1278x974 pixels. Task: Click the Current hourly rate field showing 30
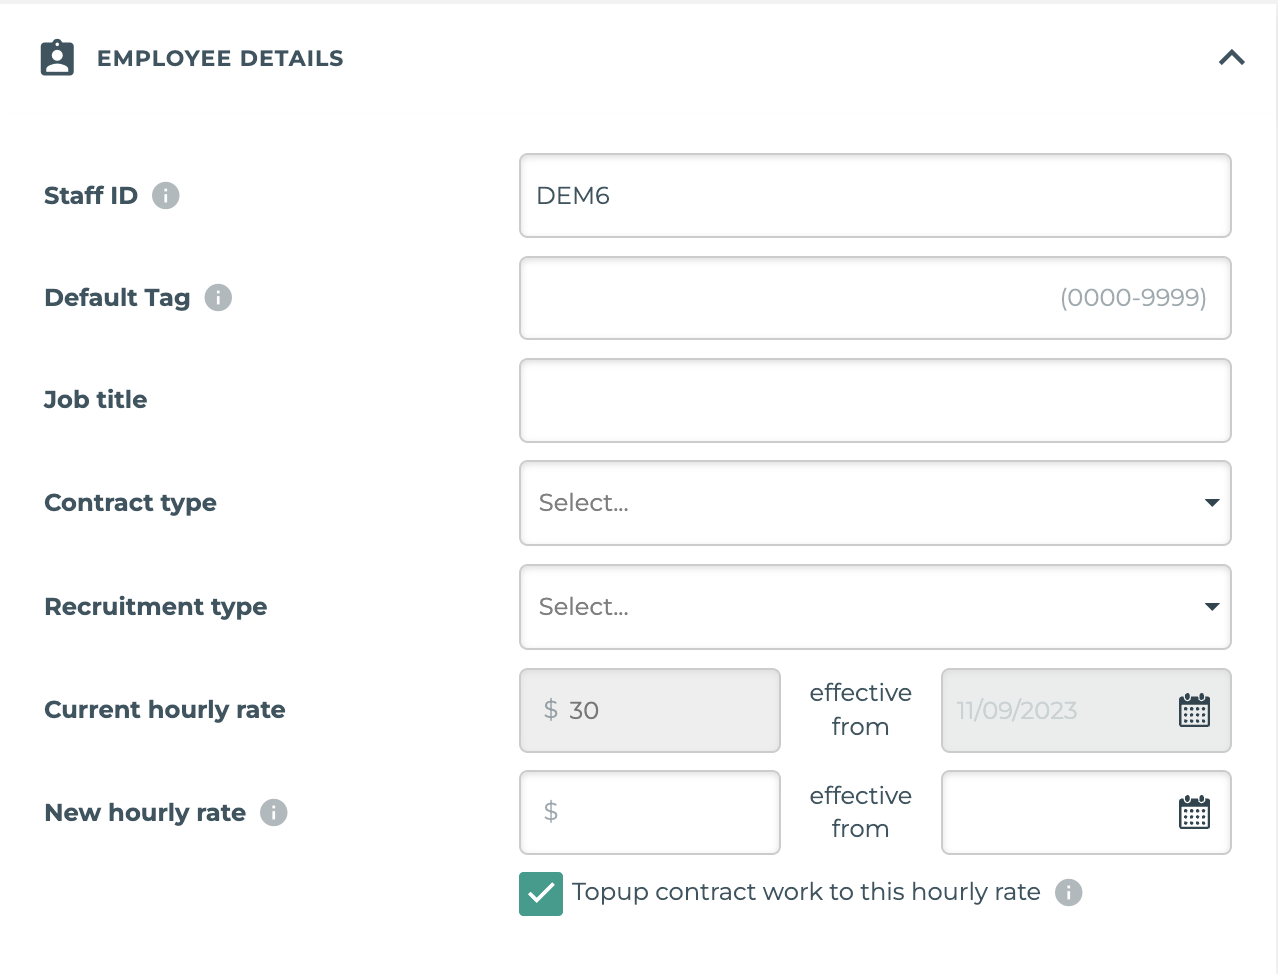point(650,710)
